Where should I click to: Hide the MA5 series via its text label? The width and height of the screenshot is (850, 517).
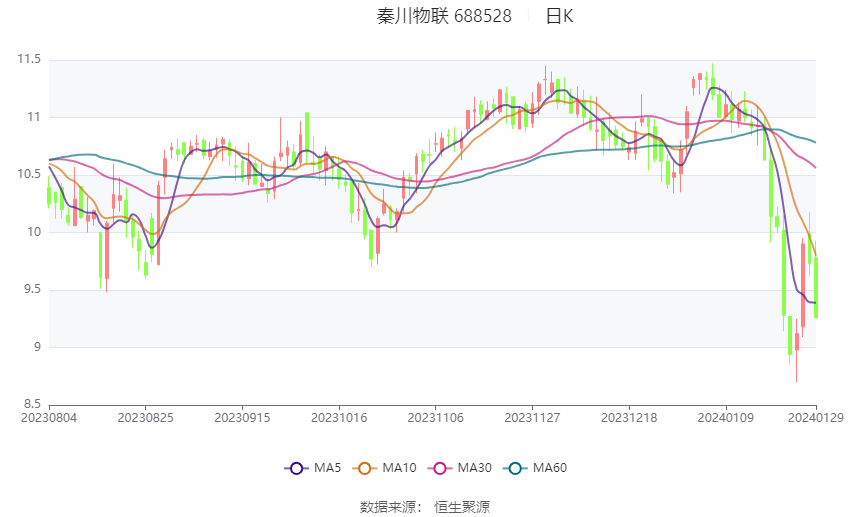click(328, 468)
